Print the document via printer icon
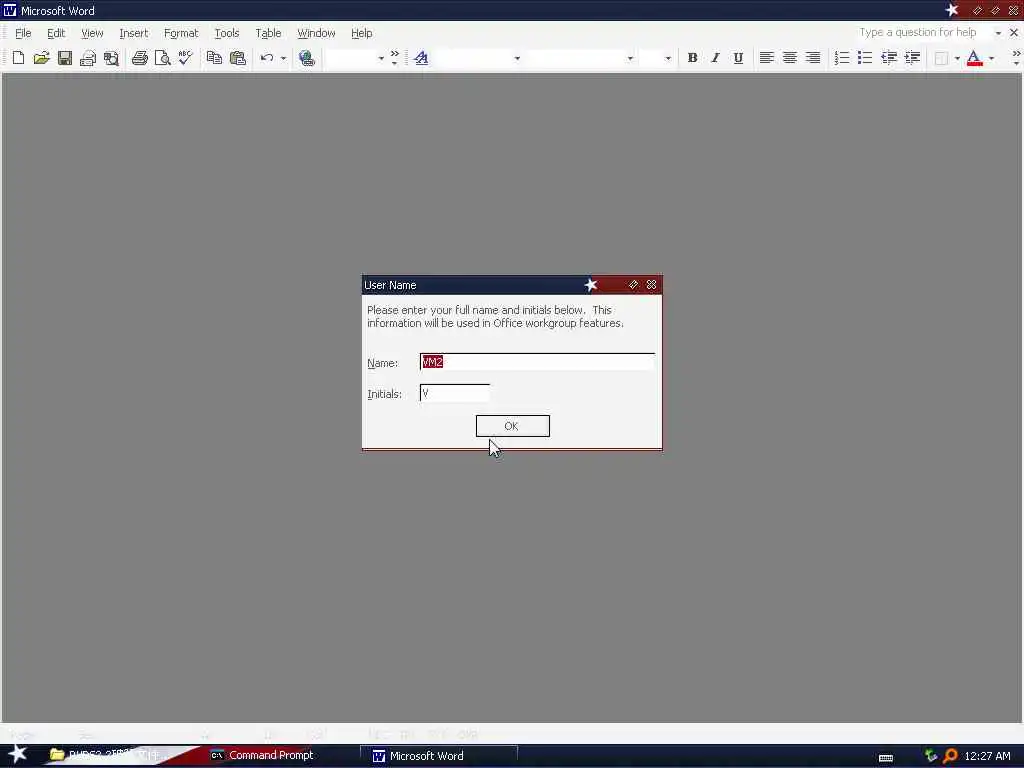 click(x=139, y=58)
